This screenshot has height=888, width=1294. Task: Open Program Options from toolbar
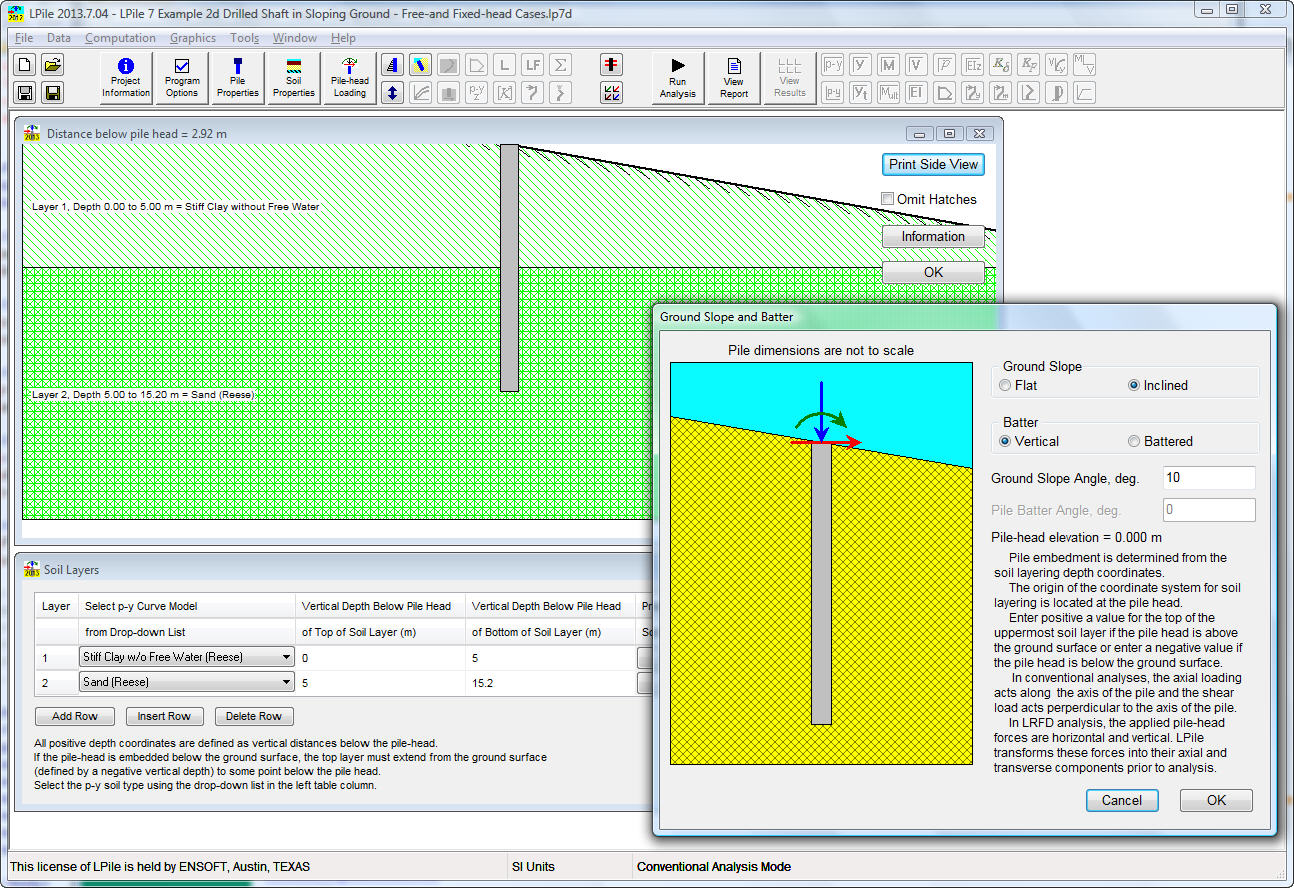182,78
